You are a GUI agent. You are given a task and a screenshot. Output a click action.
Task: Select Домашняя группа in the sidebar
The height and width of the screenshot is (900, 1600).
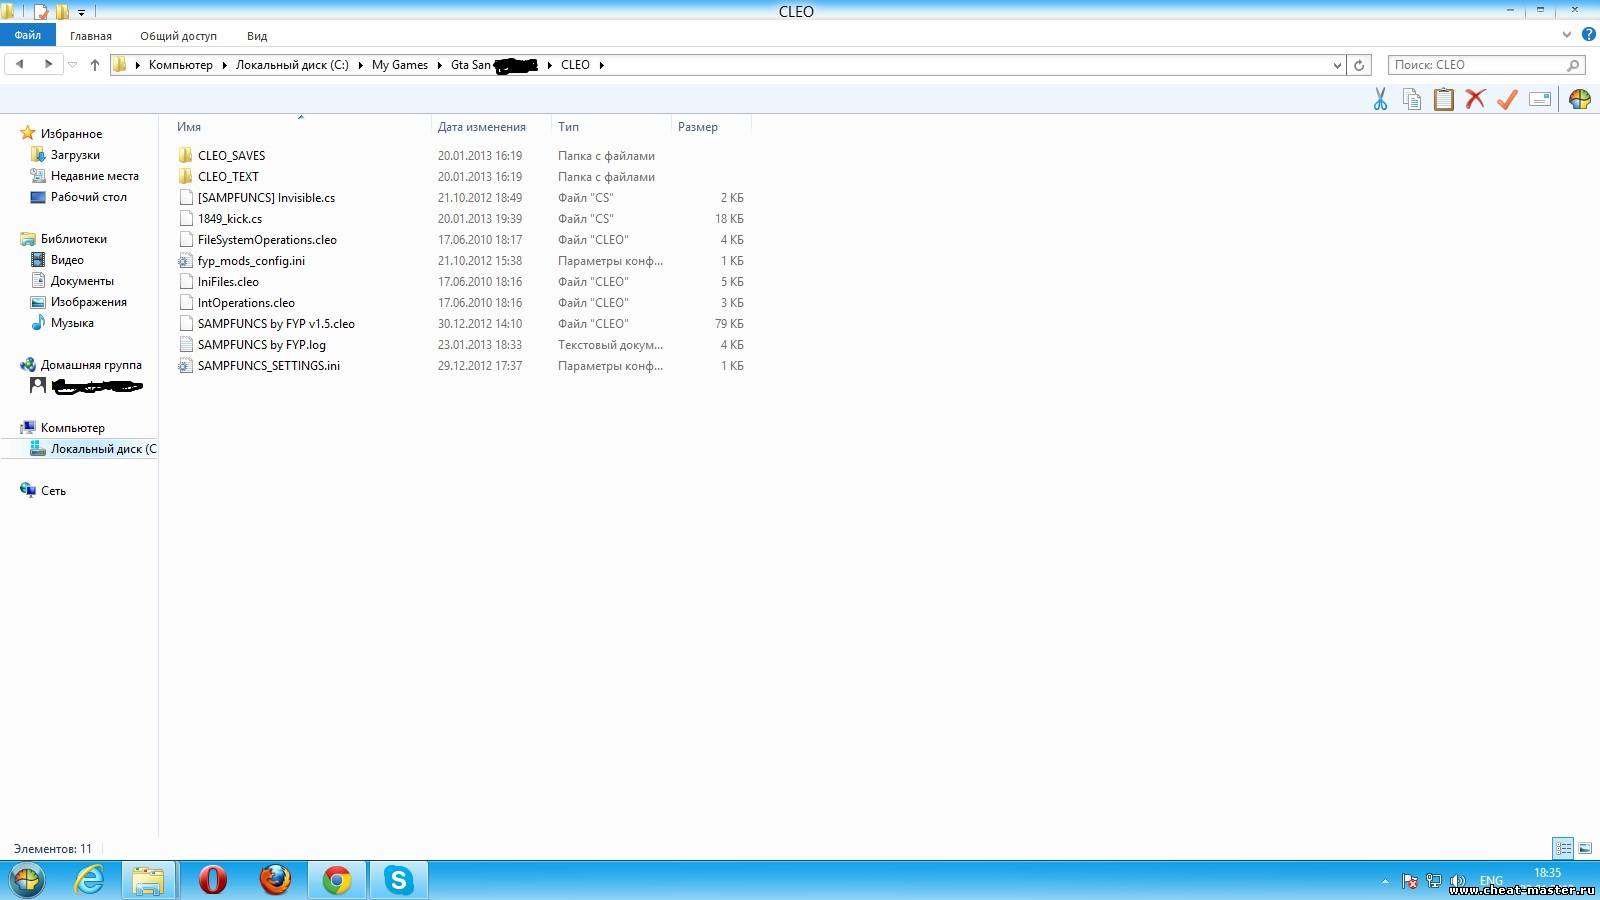[91, 365]
